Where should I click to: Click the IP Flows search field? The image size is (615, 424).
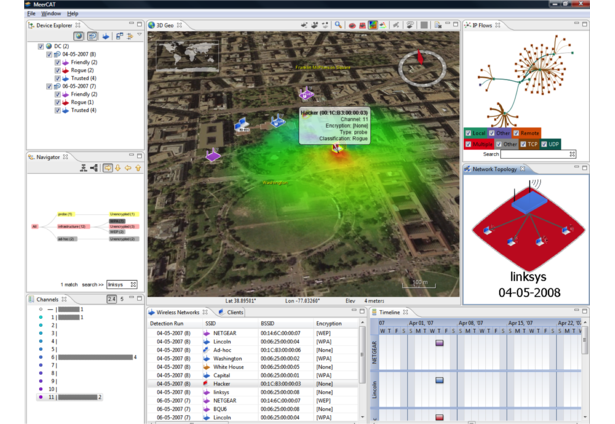(538, 154)
